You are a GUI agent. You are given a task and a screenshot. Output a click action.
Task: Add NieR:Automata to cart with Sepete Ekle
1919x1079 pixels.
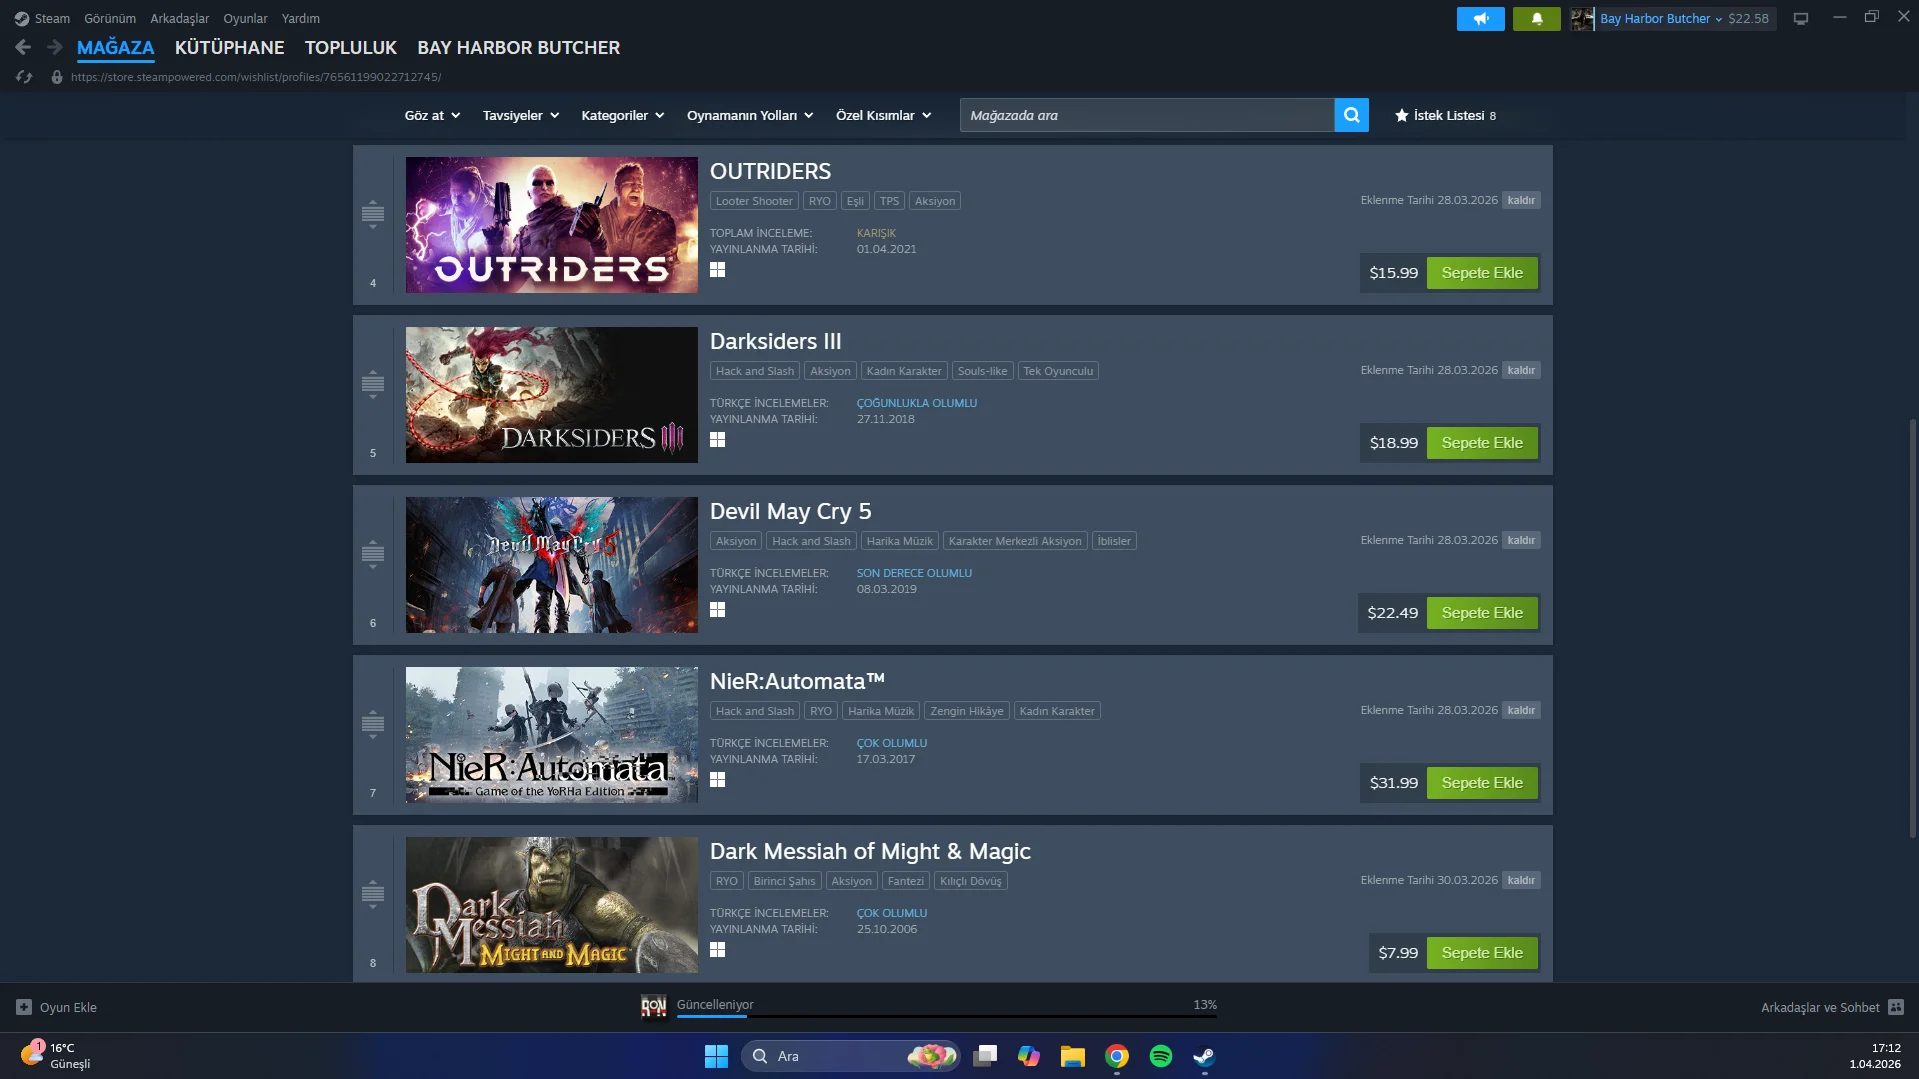(x=1482, y=783)
